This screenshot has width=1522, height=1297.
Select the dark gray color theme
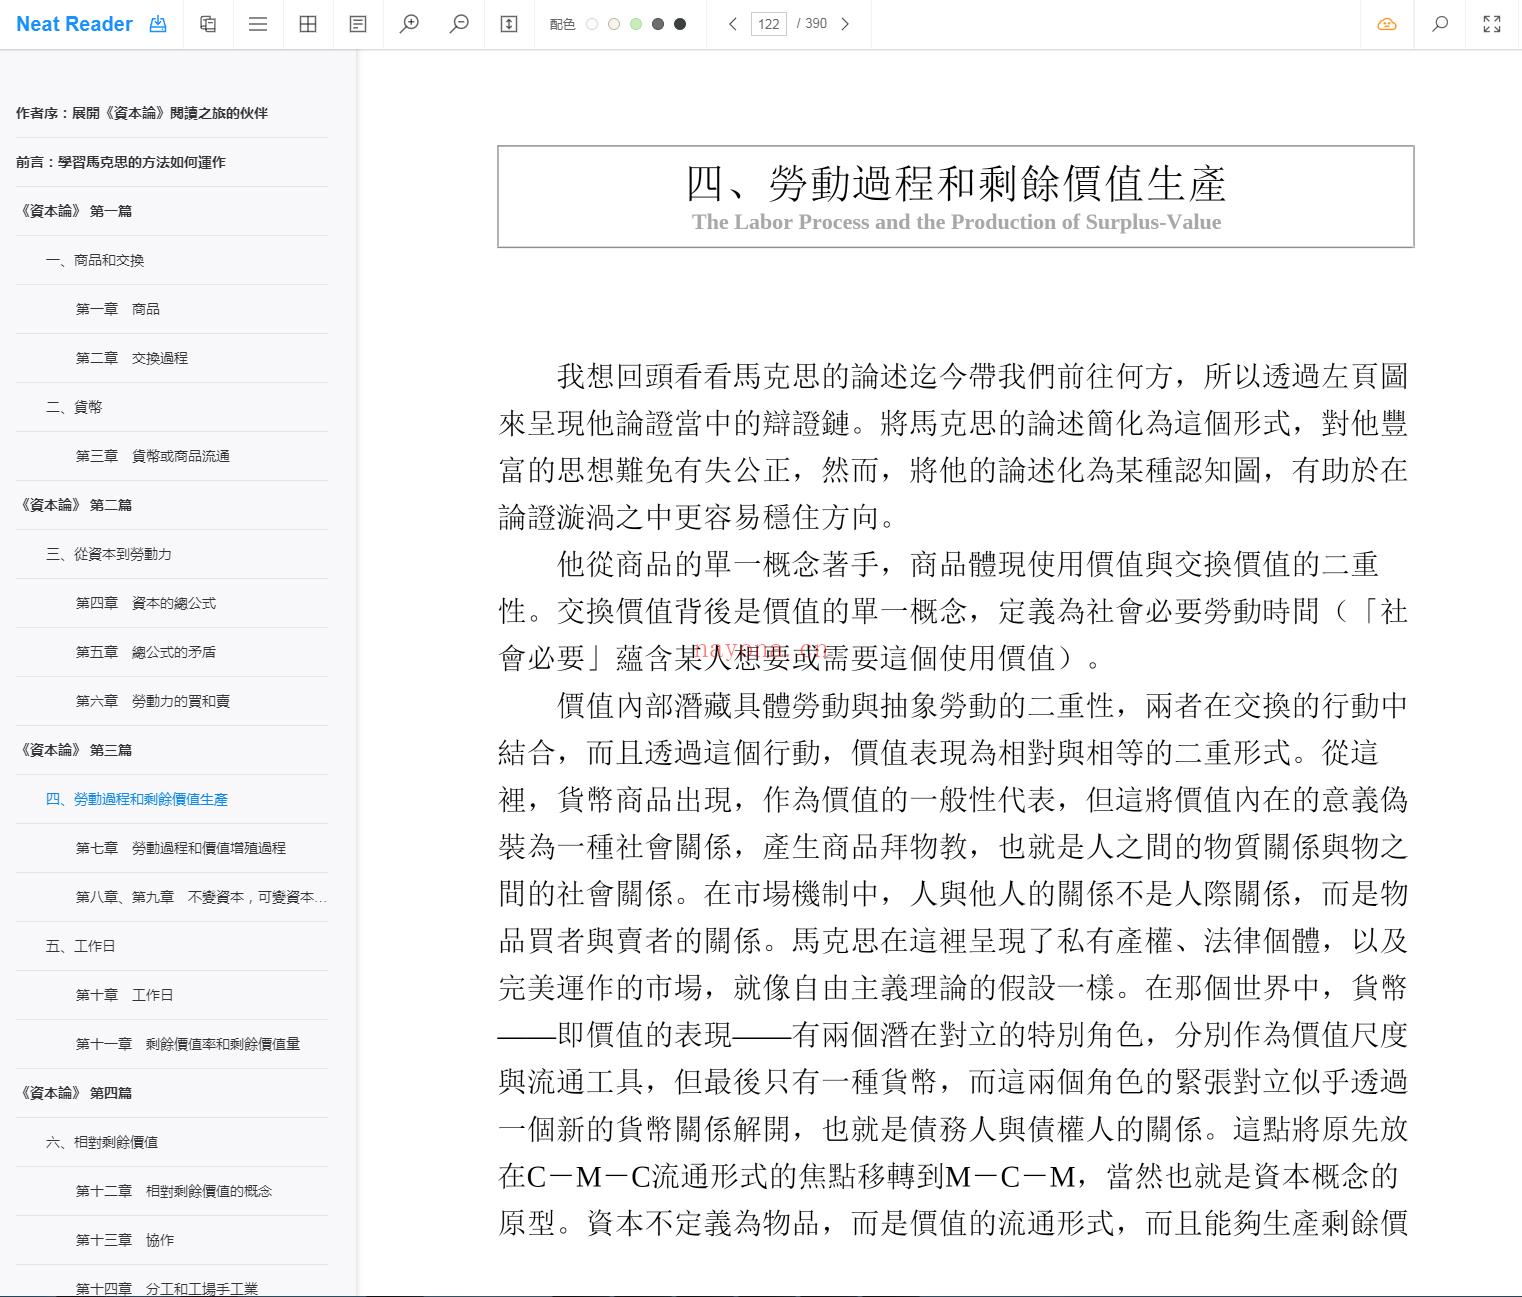click(x=658, y=24)
